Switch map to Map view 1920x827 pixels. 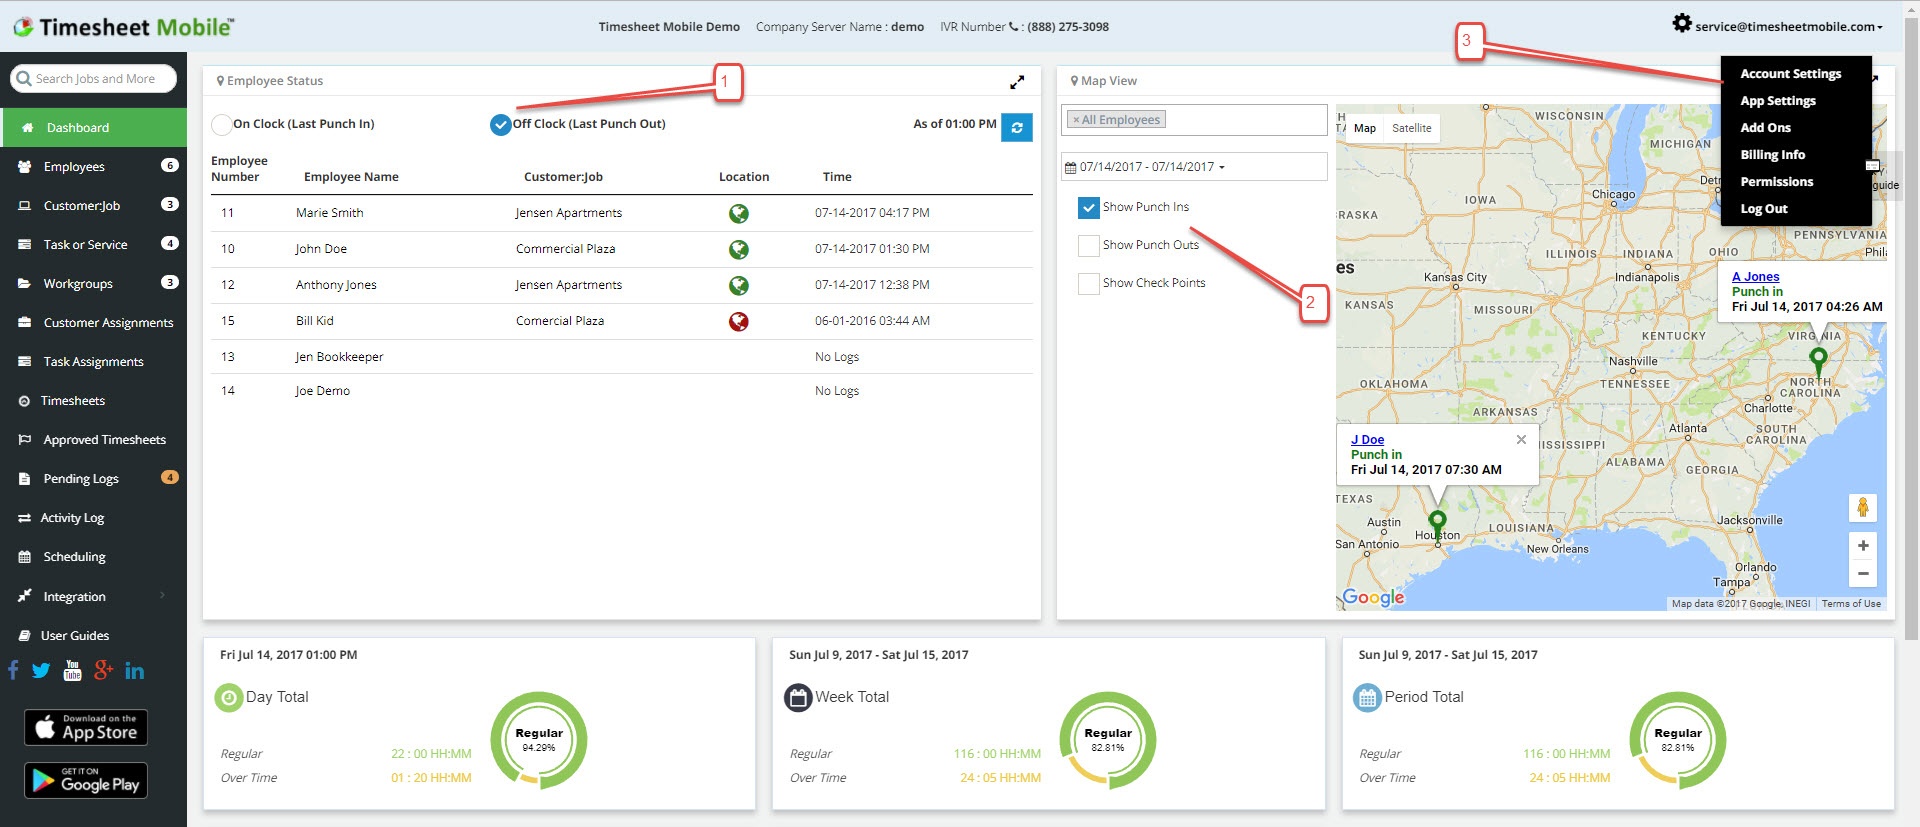(x=1365, y=128)
